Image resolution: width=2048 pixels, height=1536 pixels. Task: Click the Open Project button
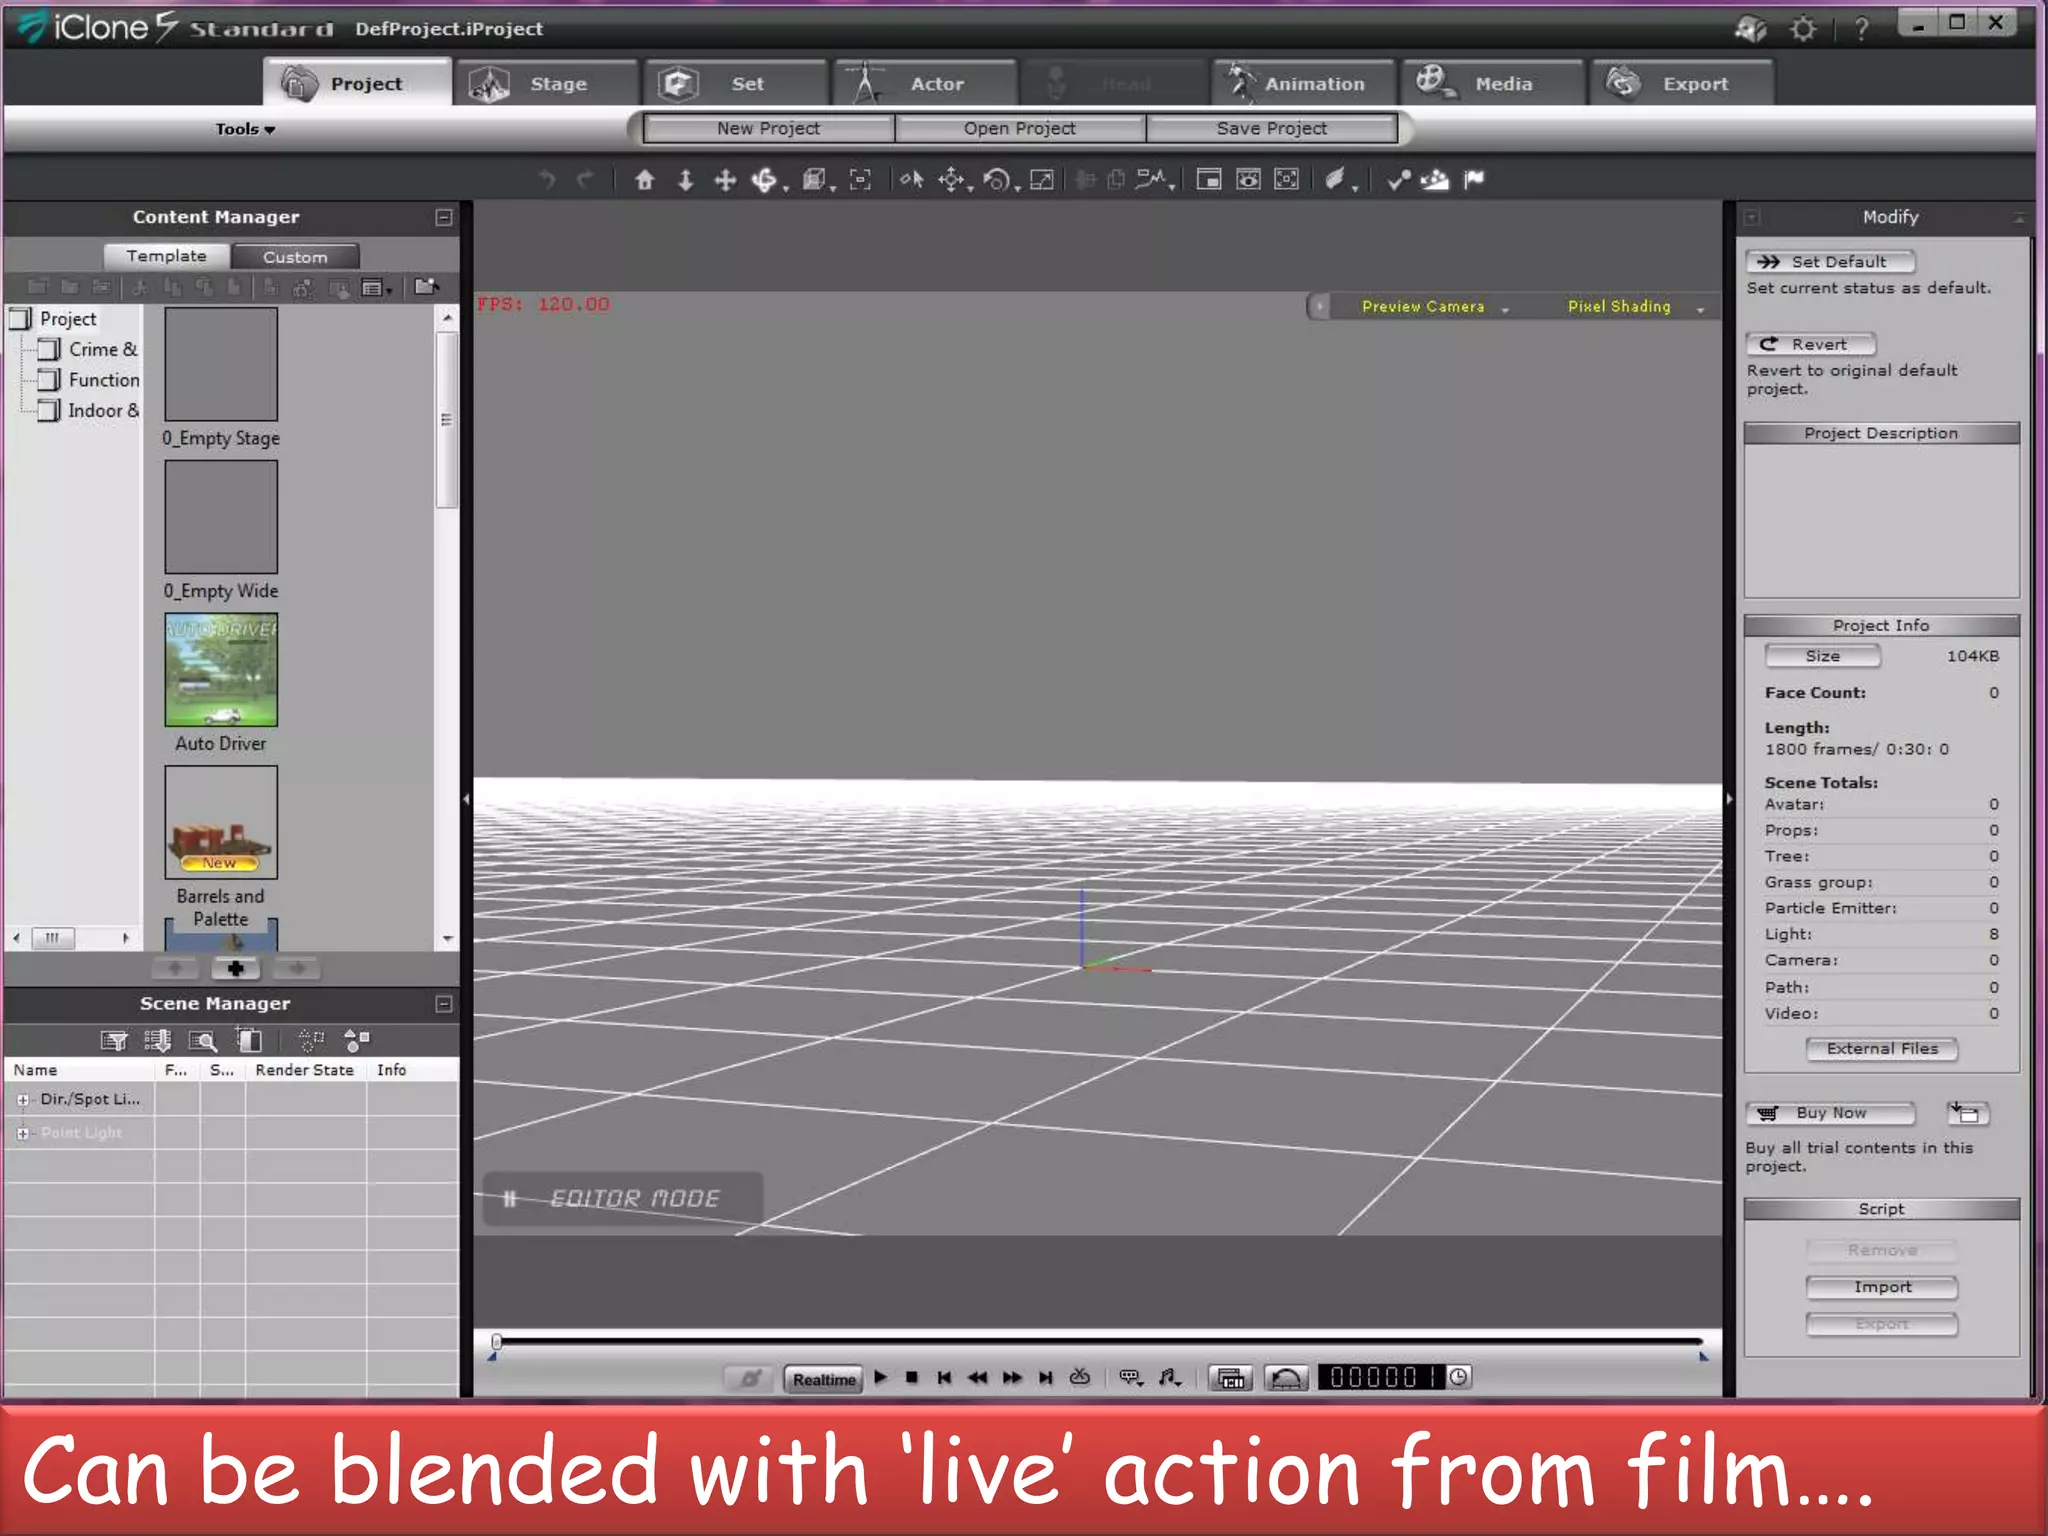[x=1020, y=129]
